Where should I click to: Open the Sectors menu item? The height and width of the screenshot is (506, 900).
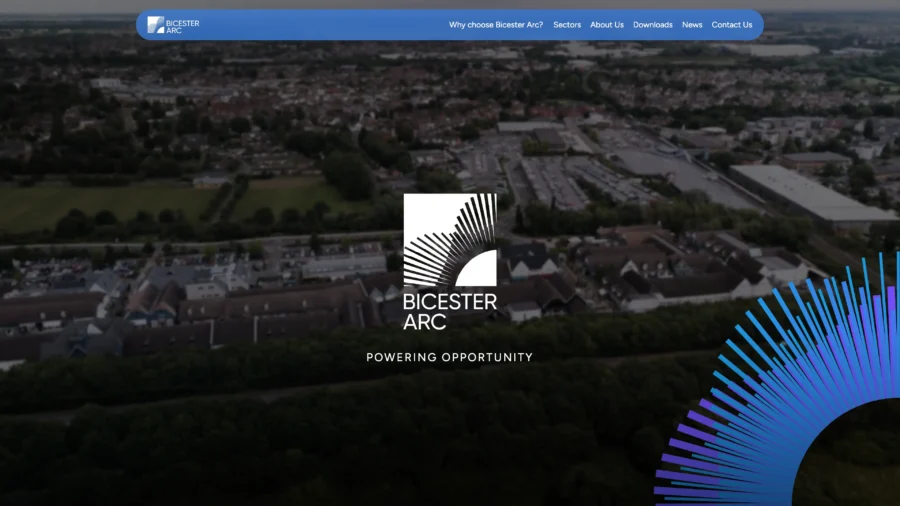[x=567, y=25]
